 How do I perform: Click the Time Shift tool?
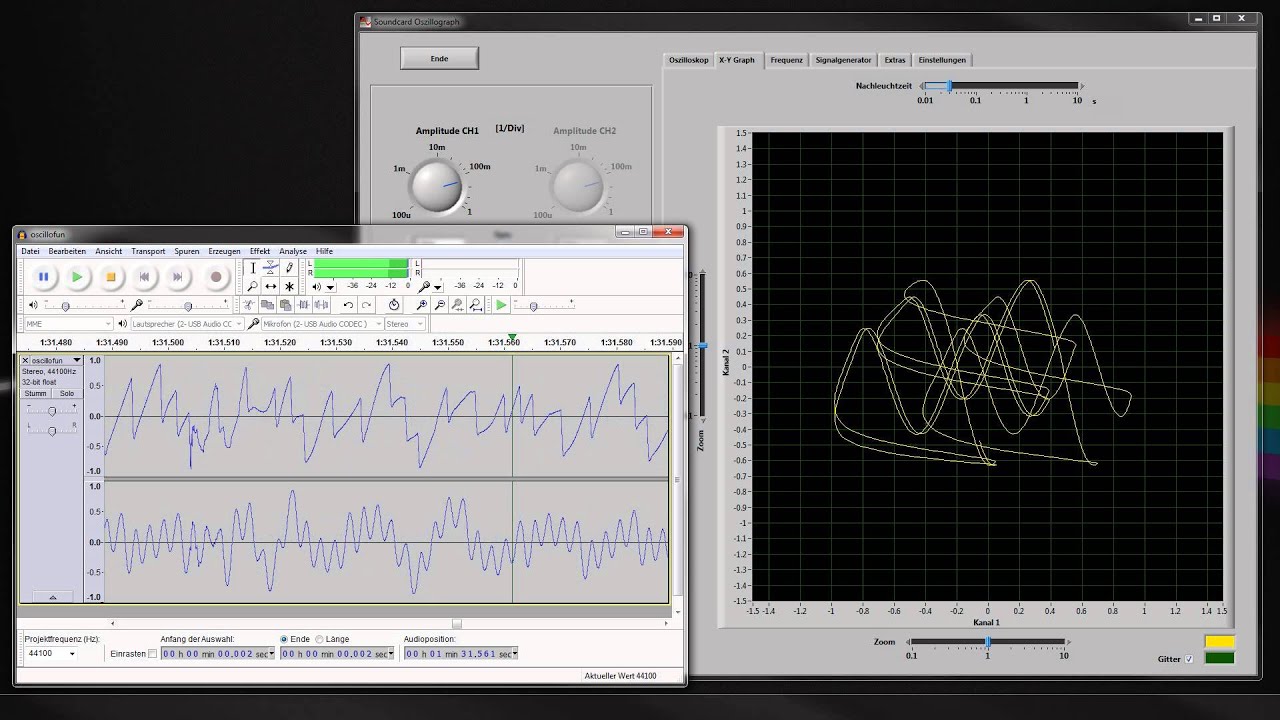pyautogui.click(x=270, y=286)
